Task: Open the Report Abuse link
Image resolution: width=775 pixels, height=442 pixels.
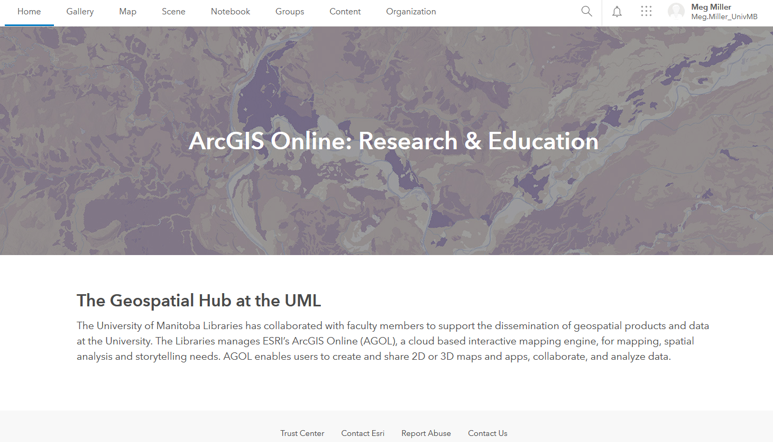Action: point(426,433)
